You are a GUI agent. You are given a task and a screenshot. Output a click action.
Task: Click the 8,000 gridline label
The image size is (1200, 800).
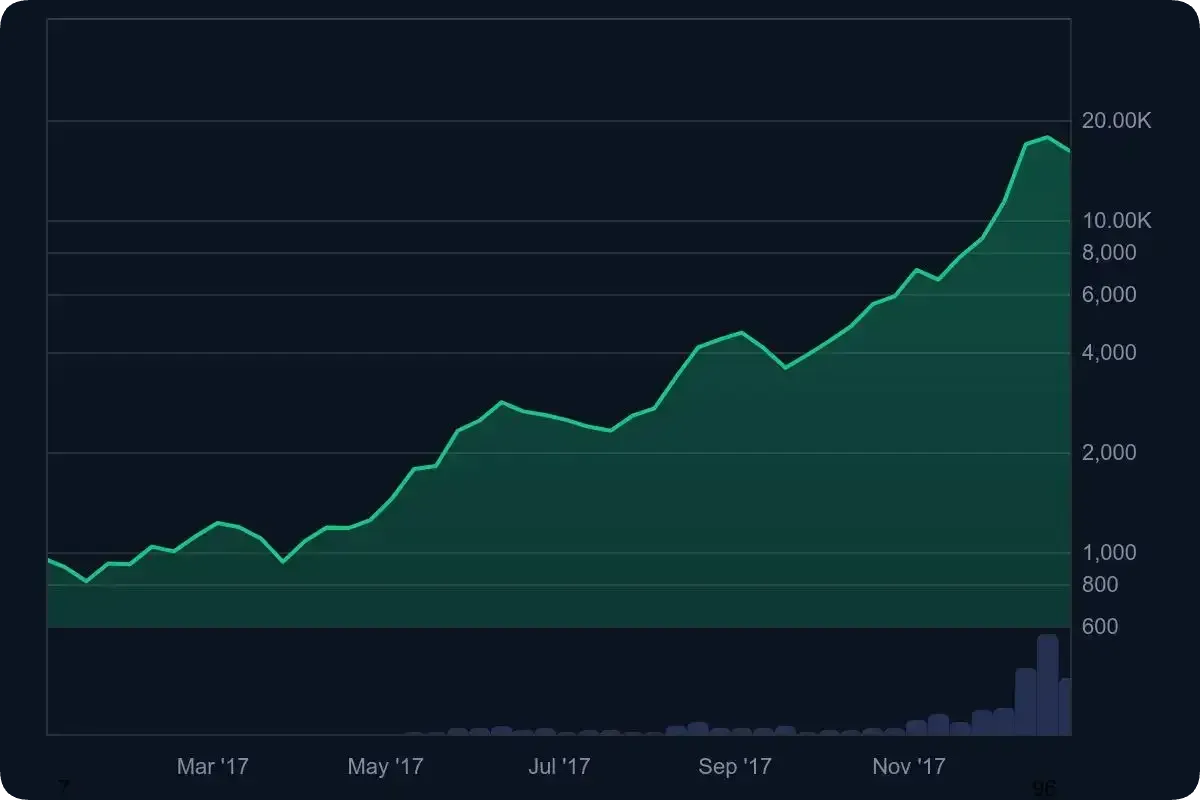tap(1108, 253)
